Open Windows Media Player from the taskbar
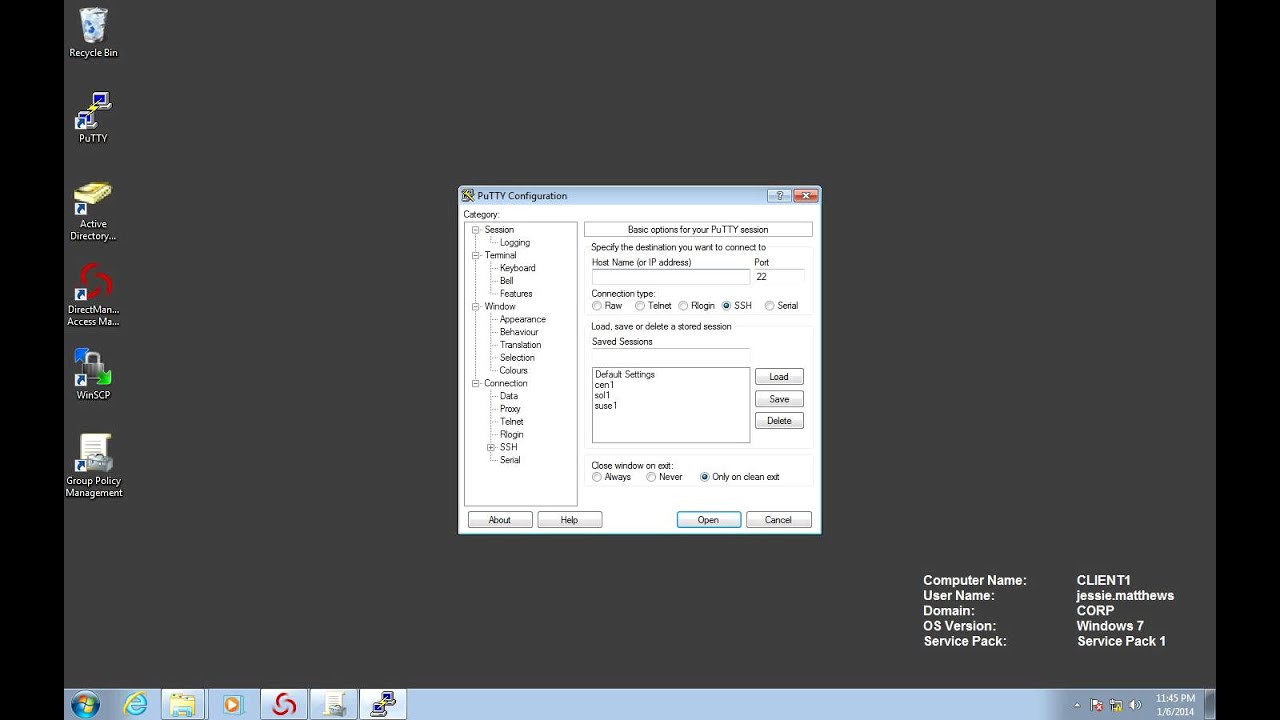1280x720 pixels. [x=233, y=704]
